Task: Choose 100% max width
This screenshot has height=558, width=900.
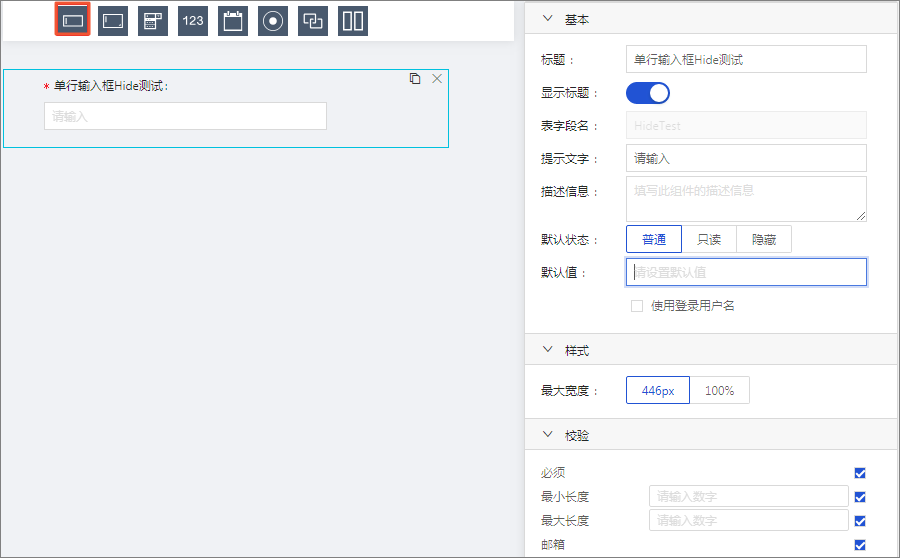Action: point(719,391)
